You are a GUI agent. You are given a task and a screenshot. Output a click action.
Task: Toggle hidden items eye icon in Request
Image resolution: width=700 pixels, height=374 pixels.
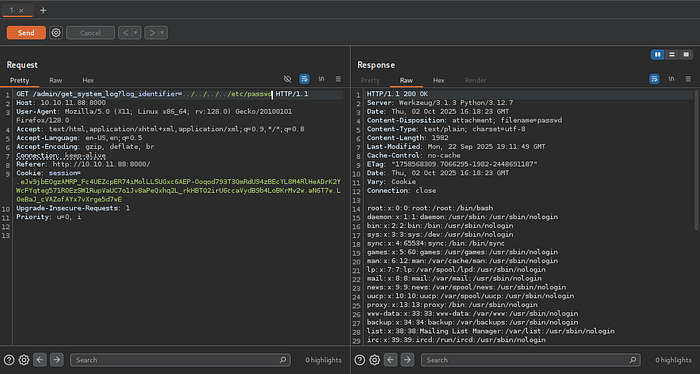click(x=288, y=79)
